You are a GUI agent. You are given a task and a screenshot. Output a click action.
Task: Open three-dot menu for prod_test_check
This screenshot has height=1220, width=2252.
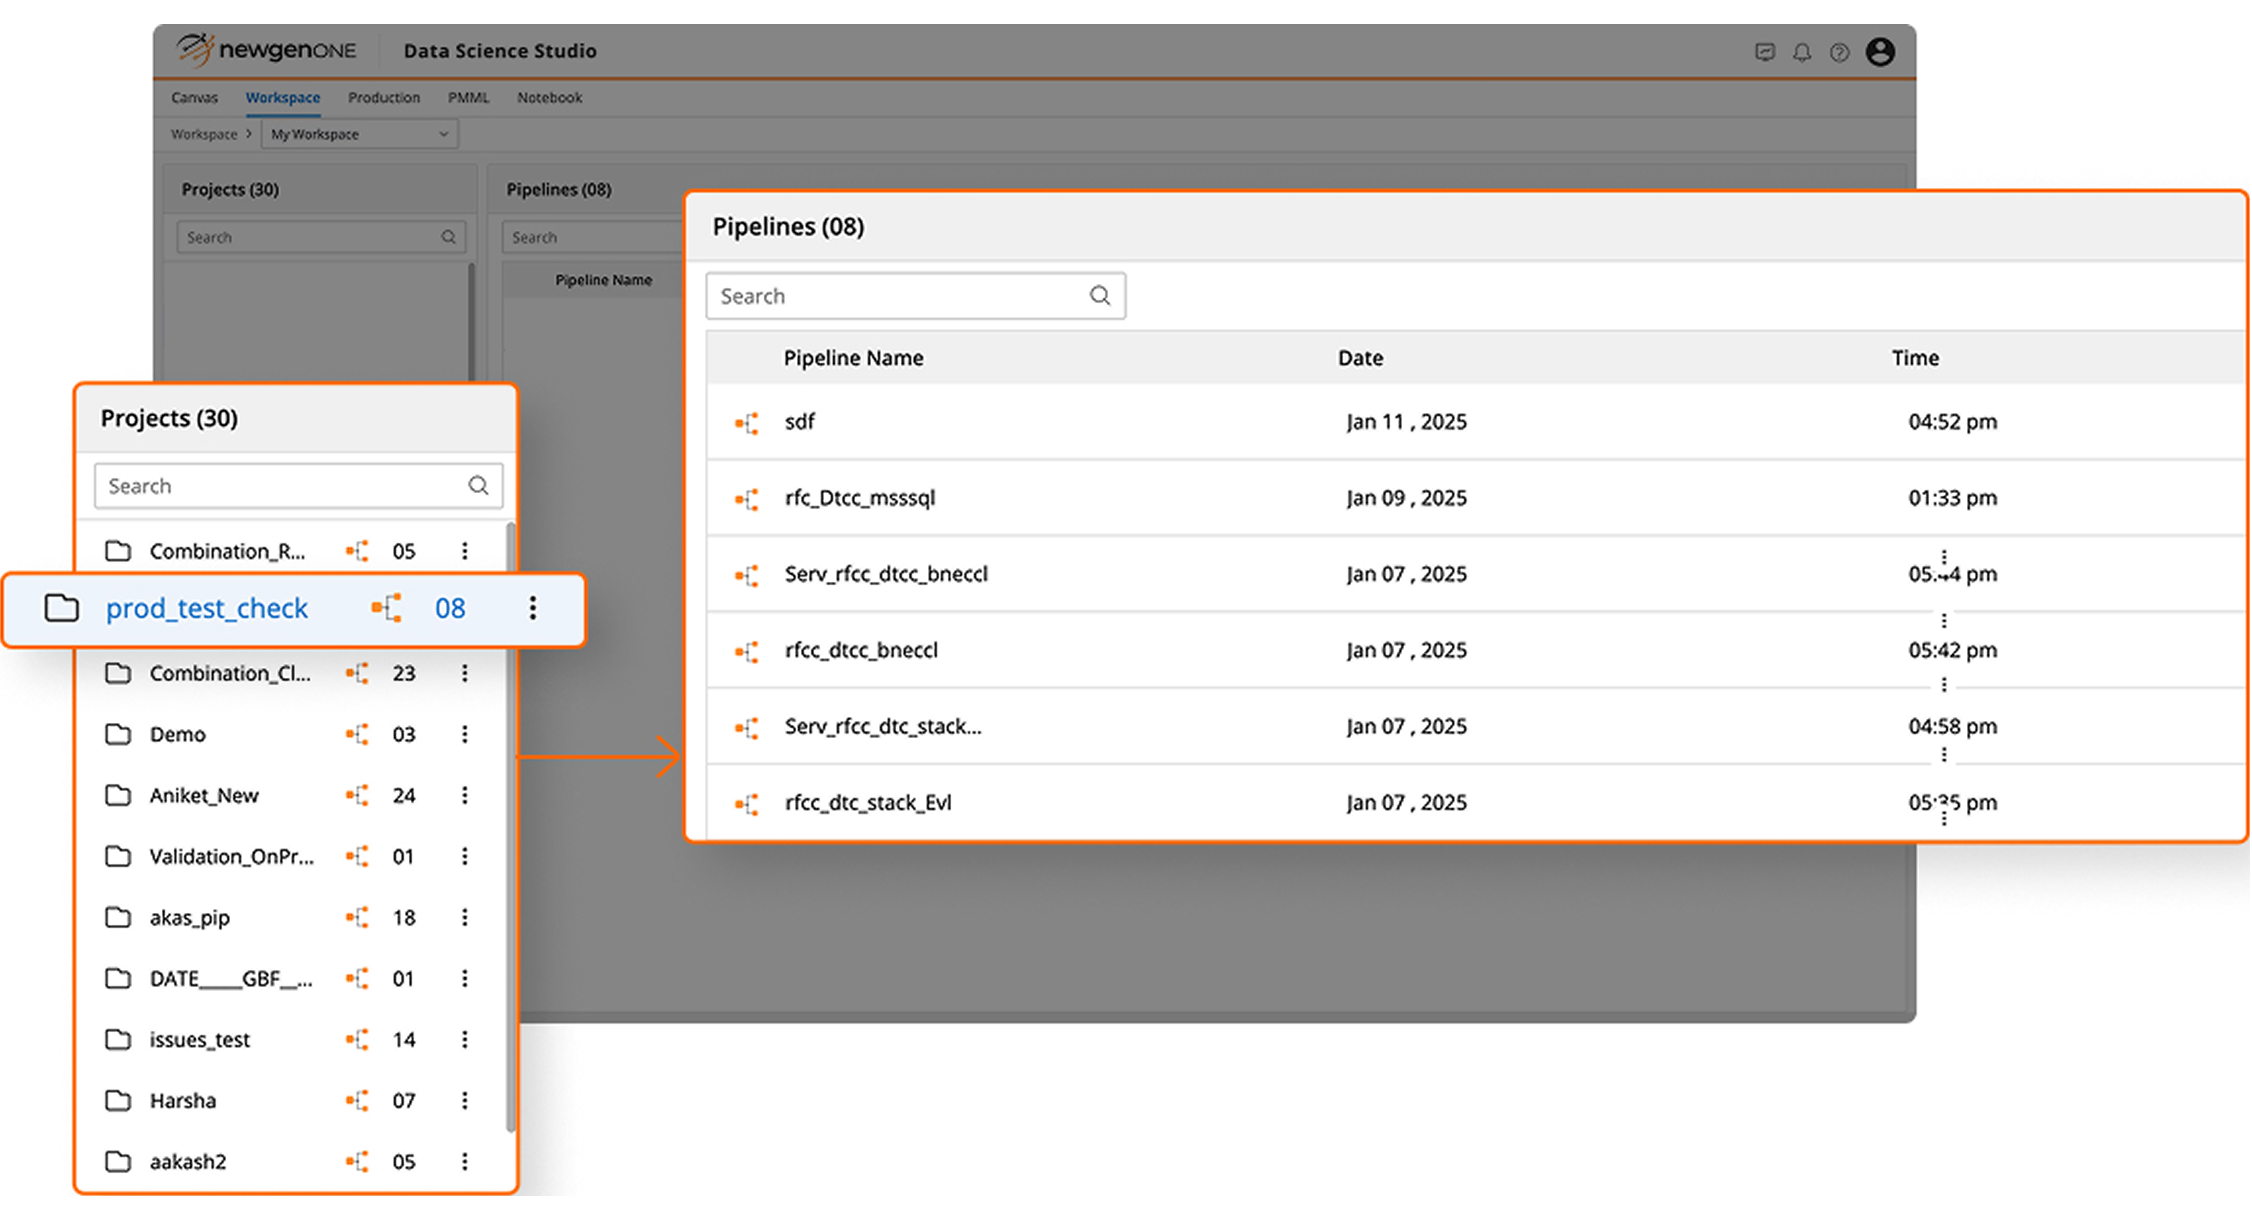[x=533, y=608]
